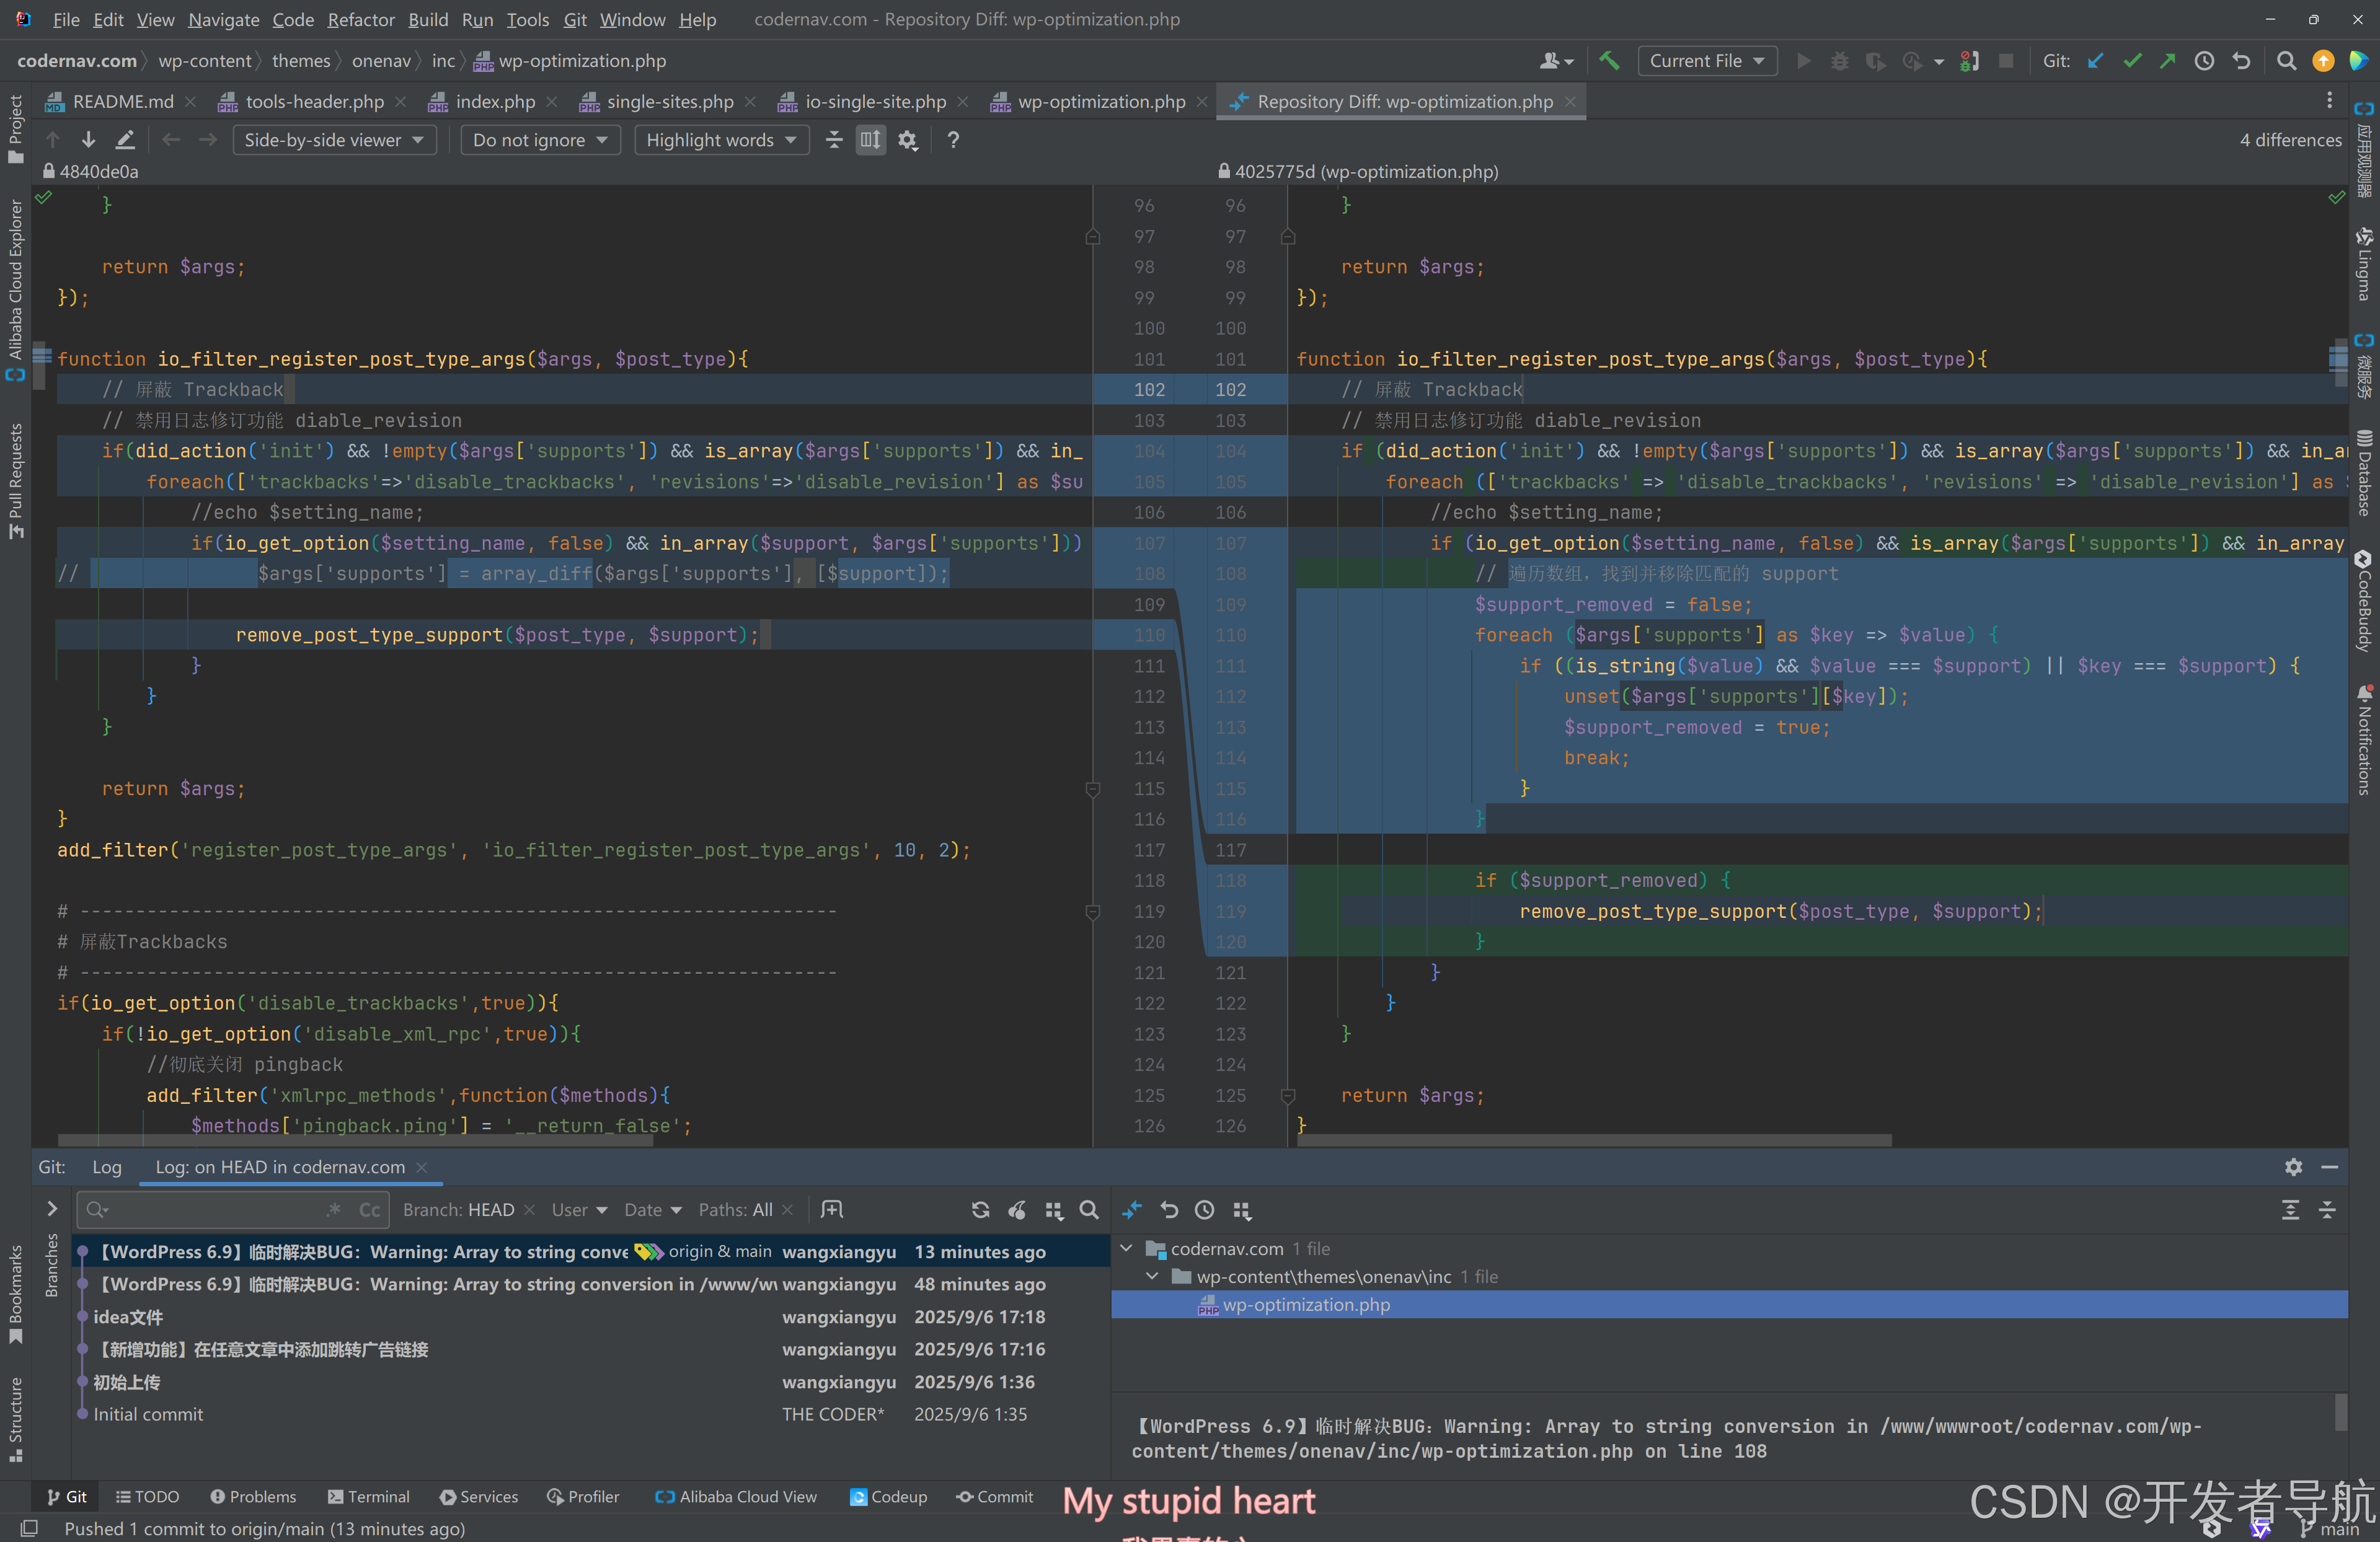2380x1542 pixels.
Task: Clear the Paths: All filter
Action: [x=788, y=1210]
